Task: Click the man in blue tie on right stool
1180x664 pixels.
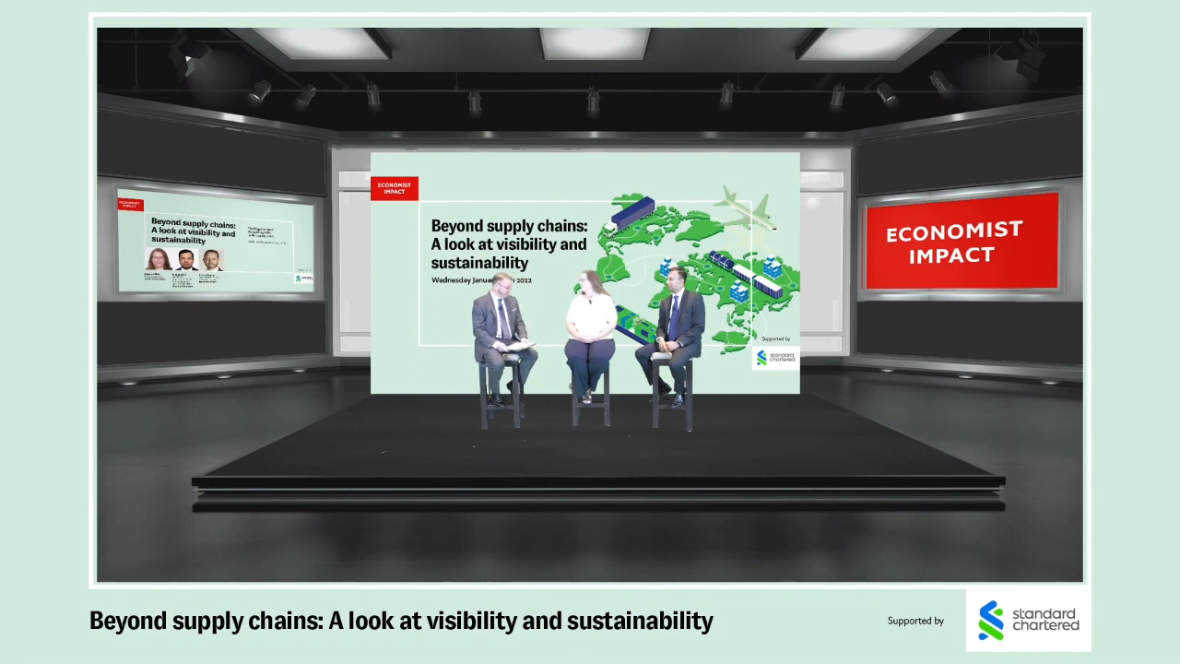Action: tap(672, 337)
